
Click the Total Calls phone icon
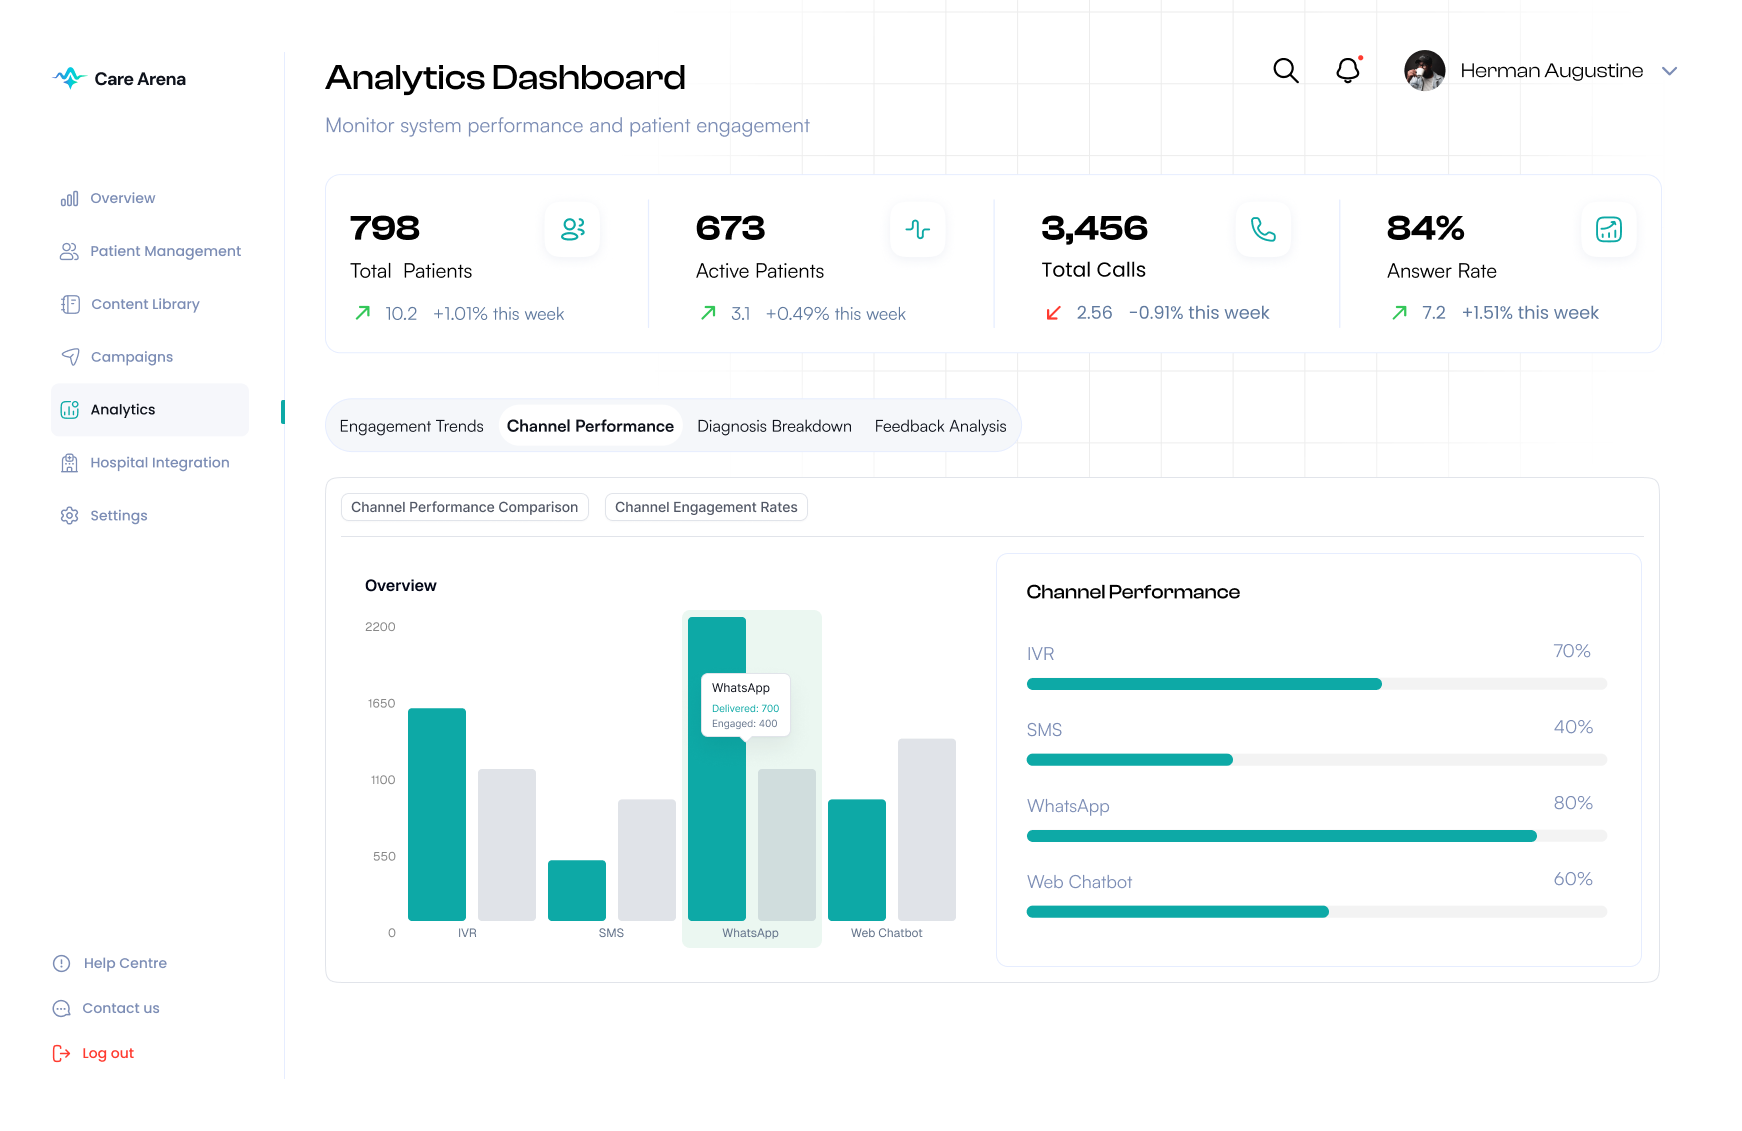(1263, 229)
